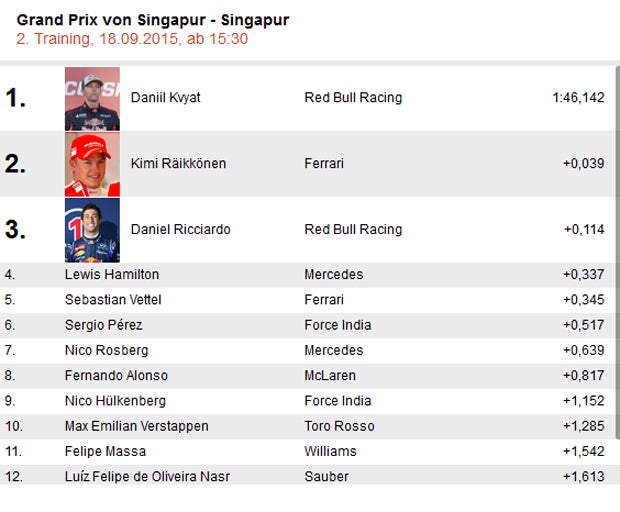Click the Sergio Pérez row name
Screen dimensions: 620x512
click(103, 325)
